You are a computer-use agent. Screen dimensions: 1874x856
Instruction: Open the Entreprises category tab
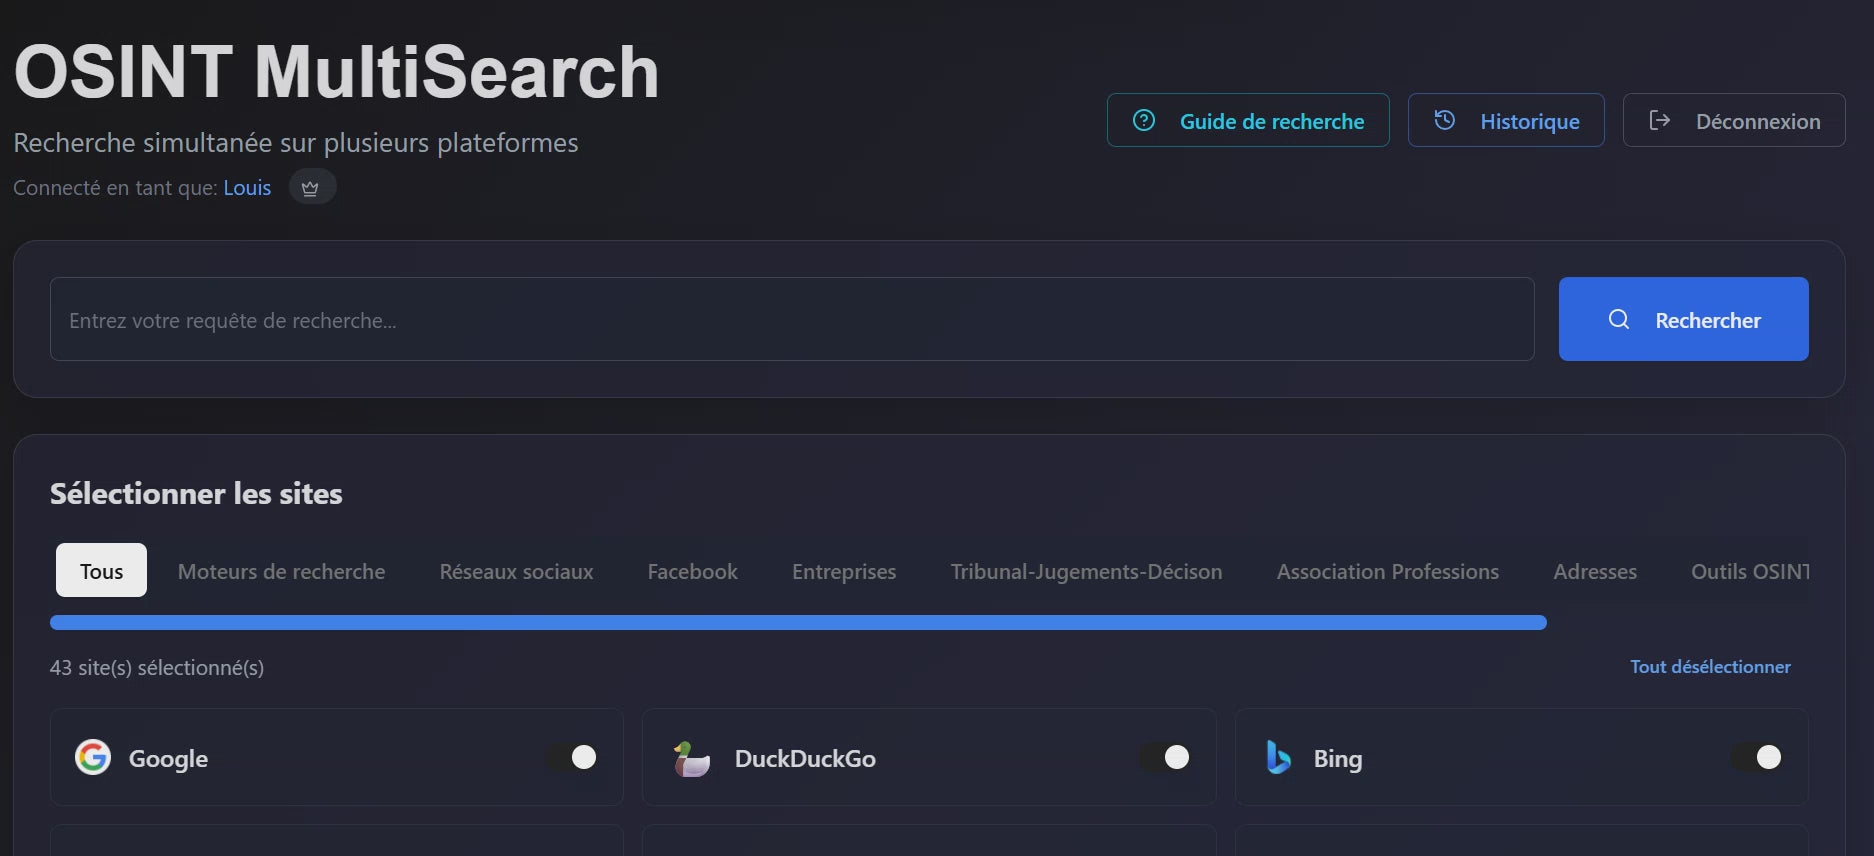tap(843, 571)
